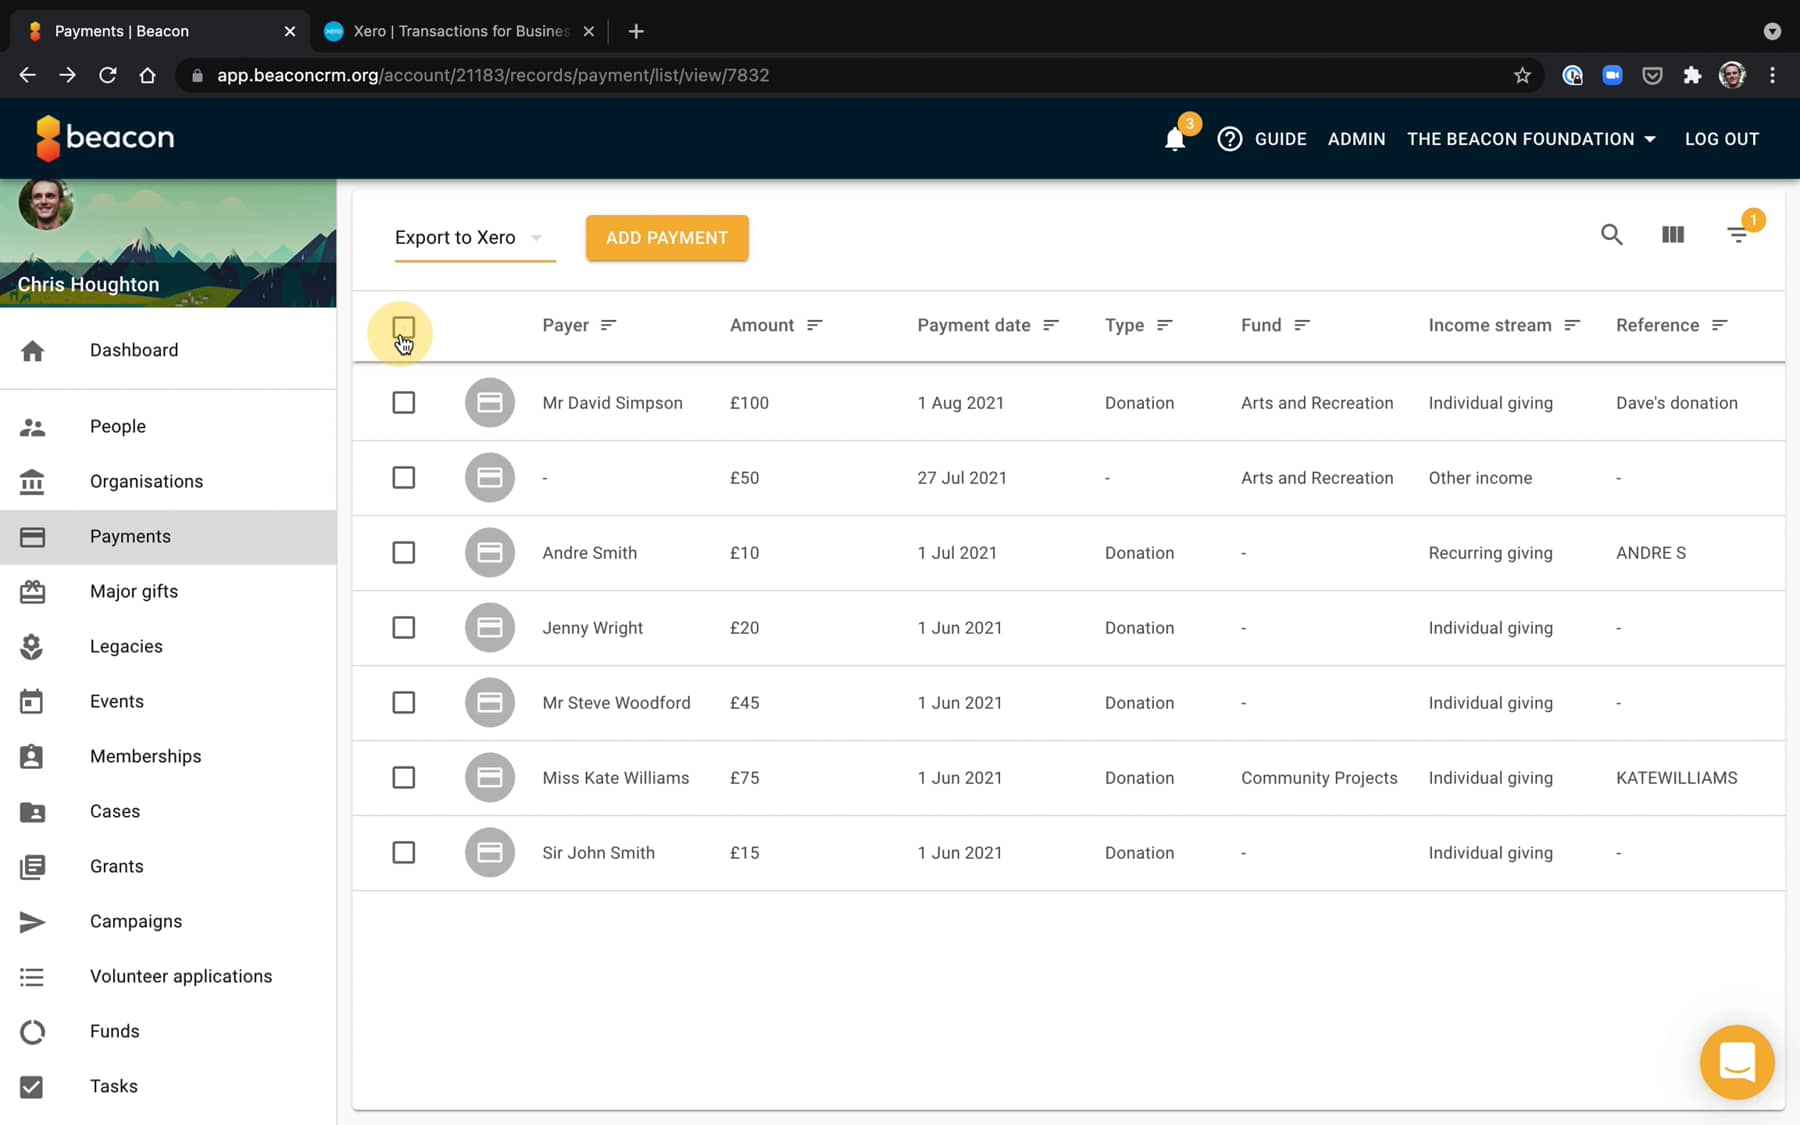
Task: Open the filter list icon
Action: (1738, 235)
